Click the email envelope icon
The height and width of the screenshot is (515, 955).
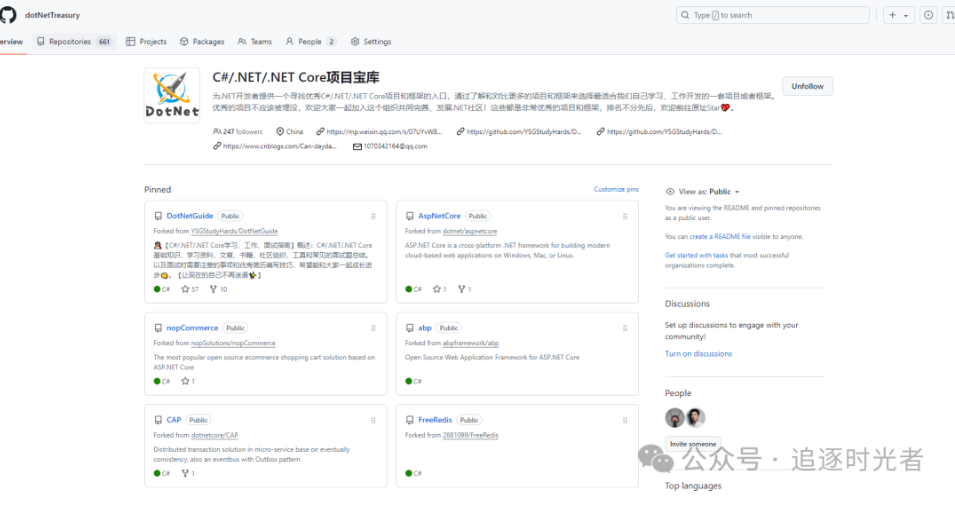tap(358, 146)
